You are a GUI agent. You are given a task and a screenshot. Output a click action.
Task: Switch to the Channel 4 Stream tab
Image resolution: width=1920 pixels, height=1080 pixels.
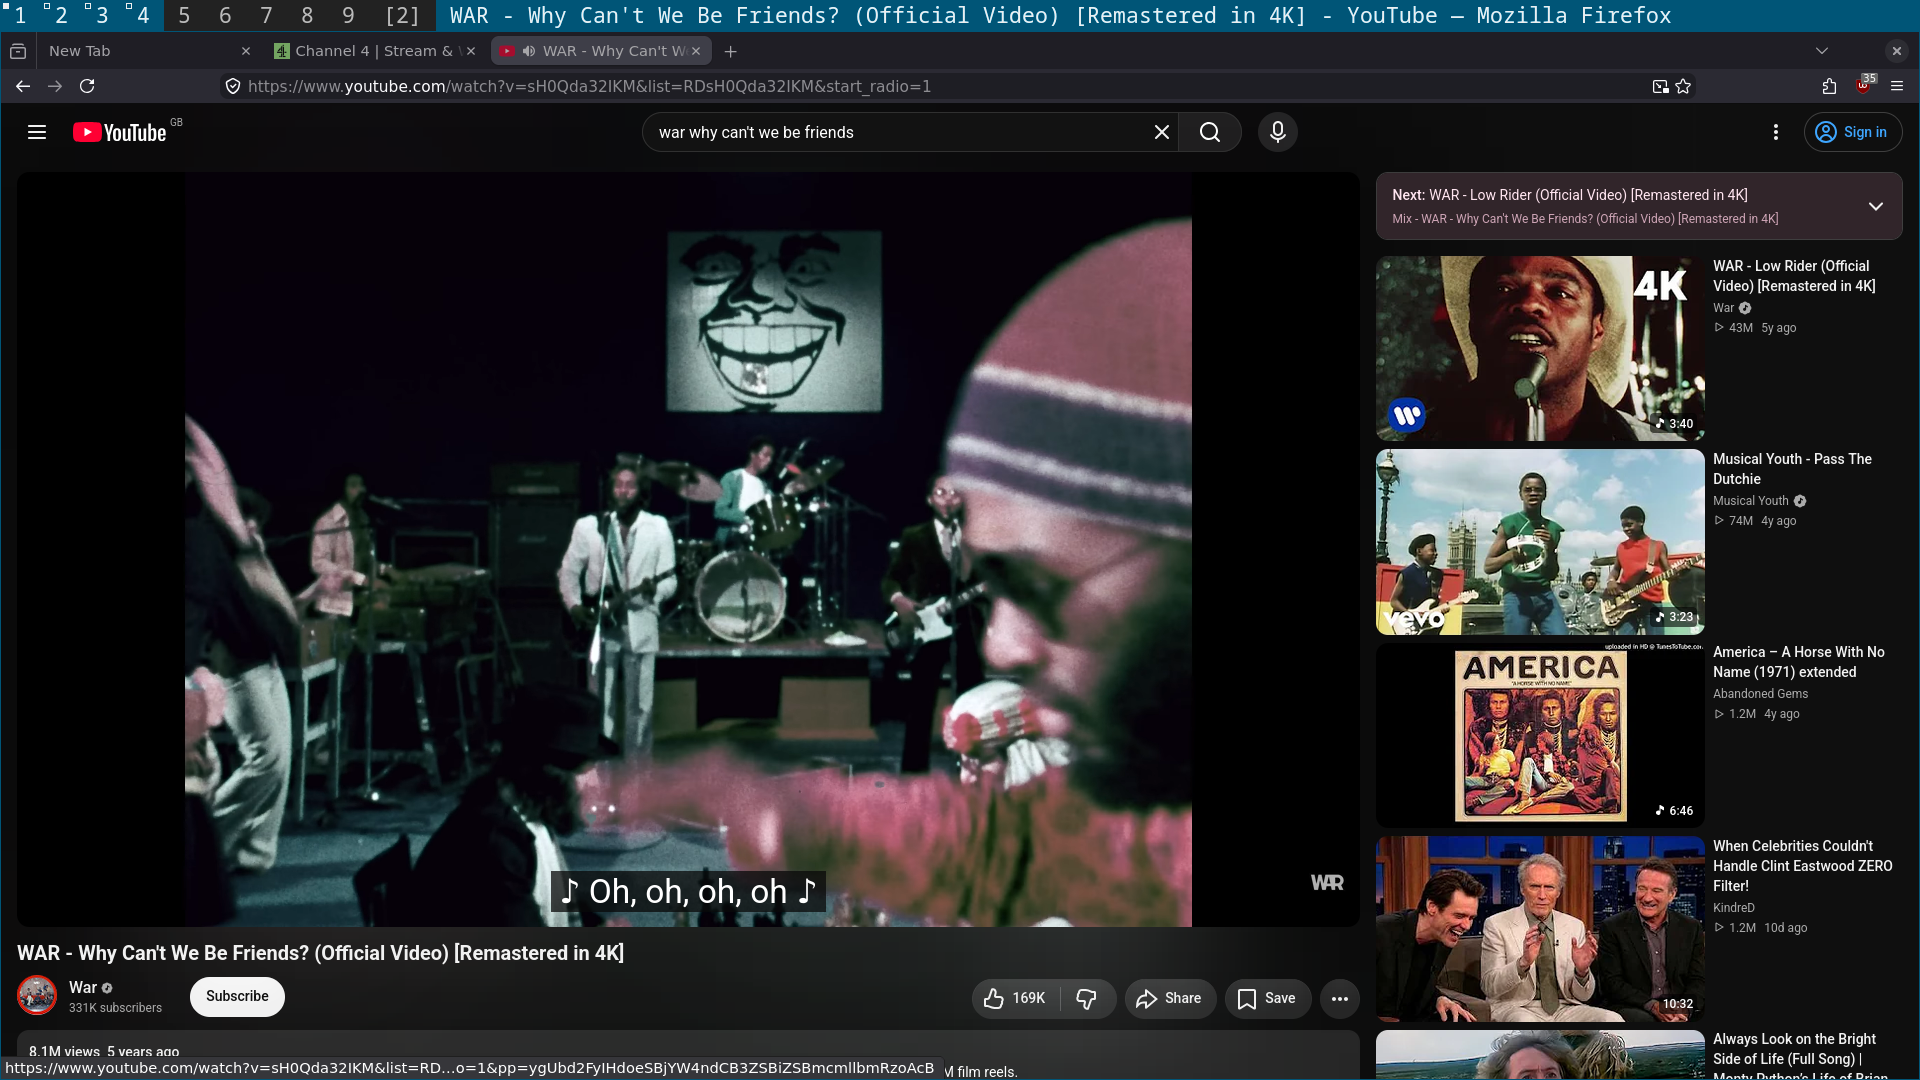376,51
